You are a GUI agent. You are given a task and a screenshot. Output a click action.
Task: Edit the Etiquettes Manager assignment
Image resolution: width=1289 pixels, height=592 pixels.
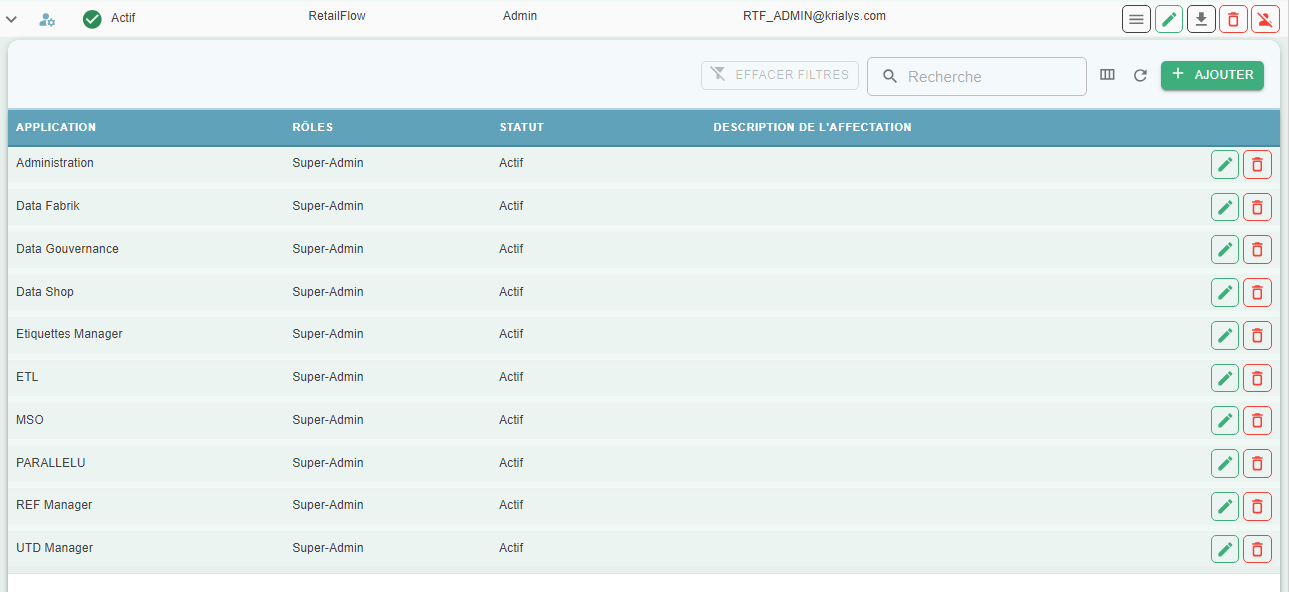1225,335
